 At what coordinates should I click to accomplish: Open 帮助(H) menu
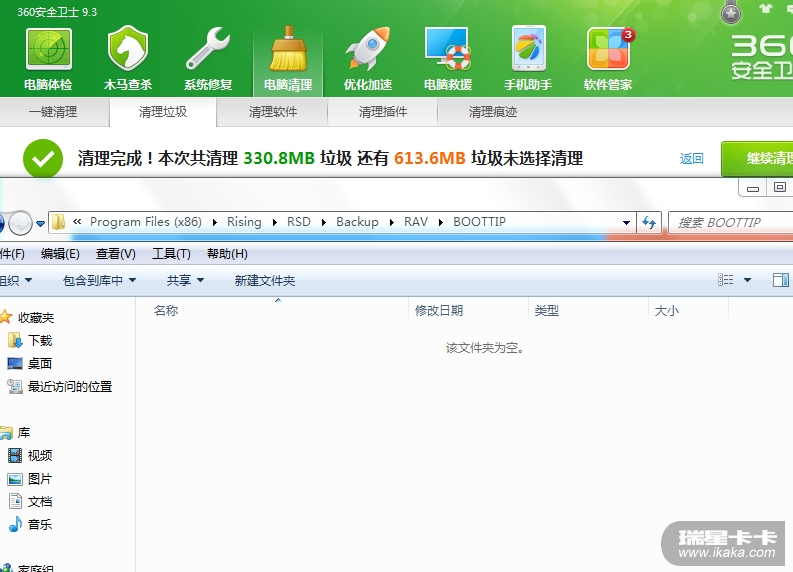click(227, 254)
